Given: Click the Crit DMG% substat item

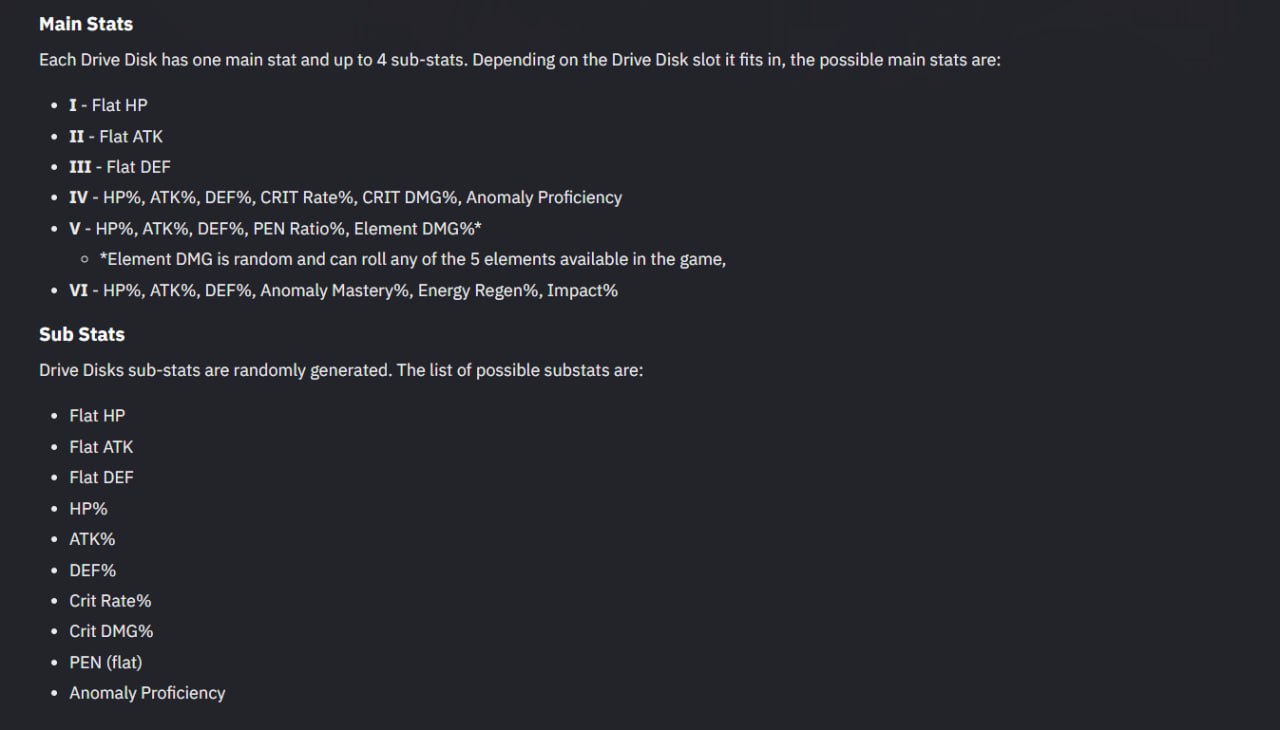Looking at the screenshot, I should click(x=111, y=632).
